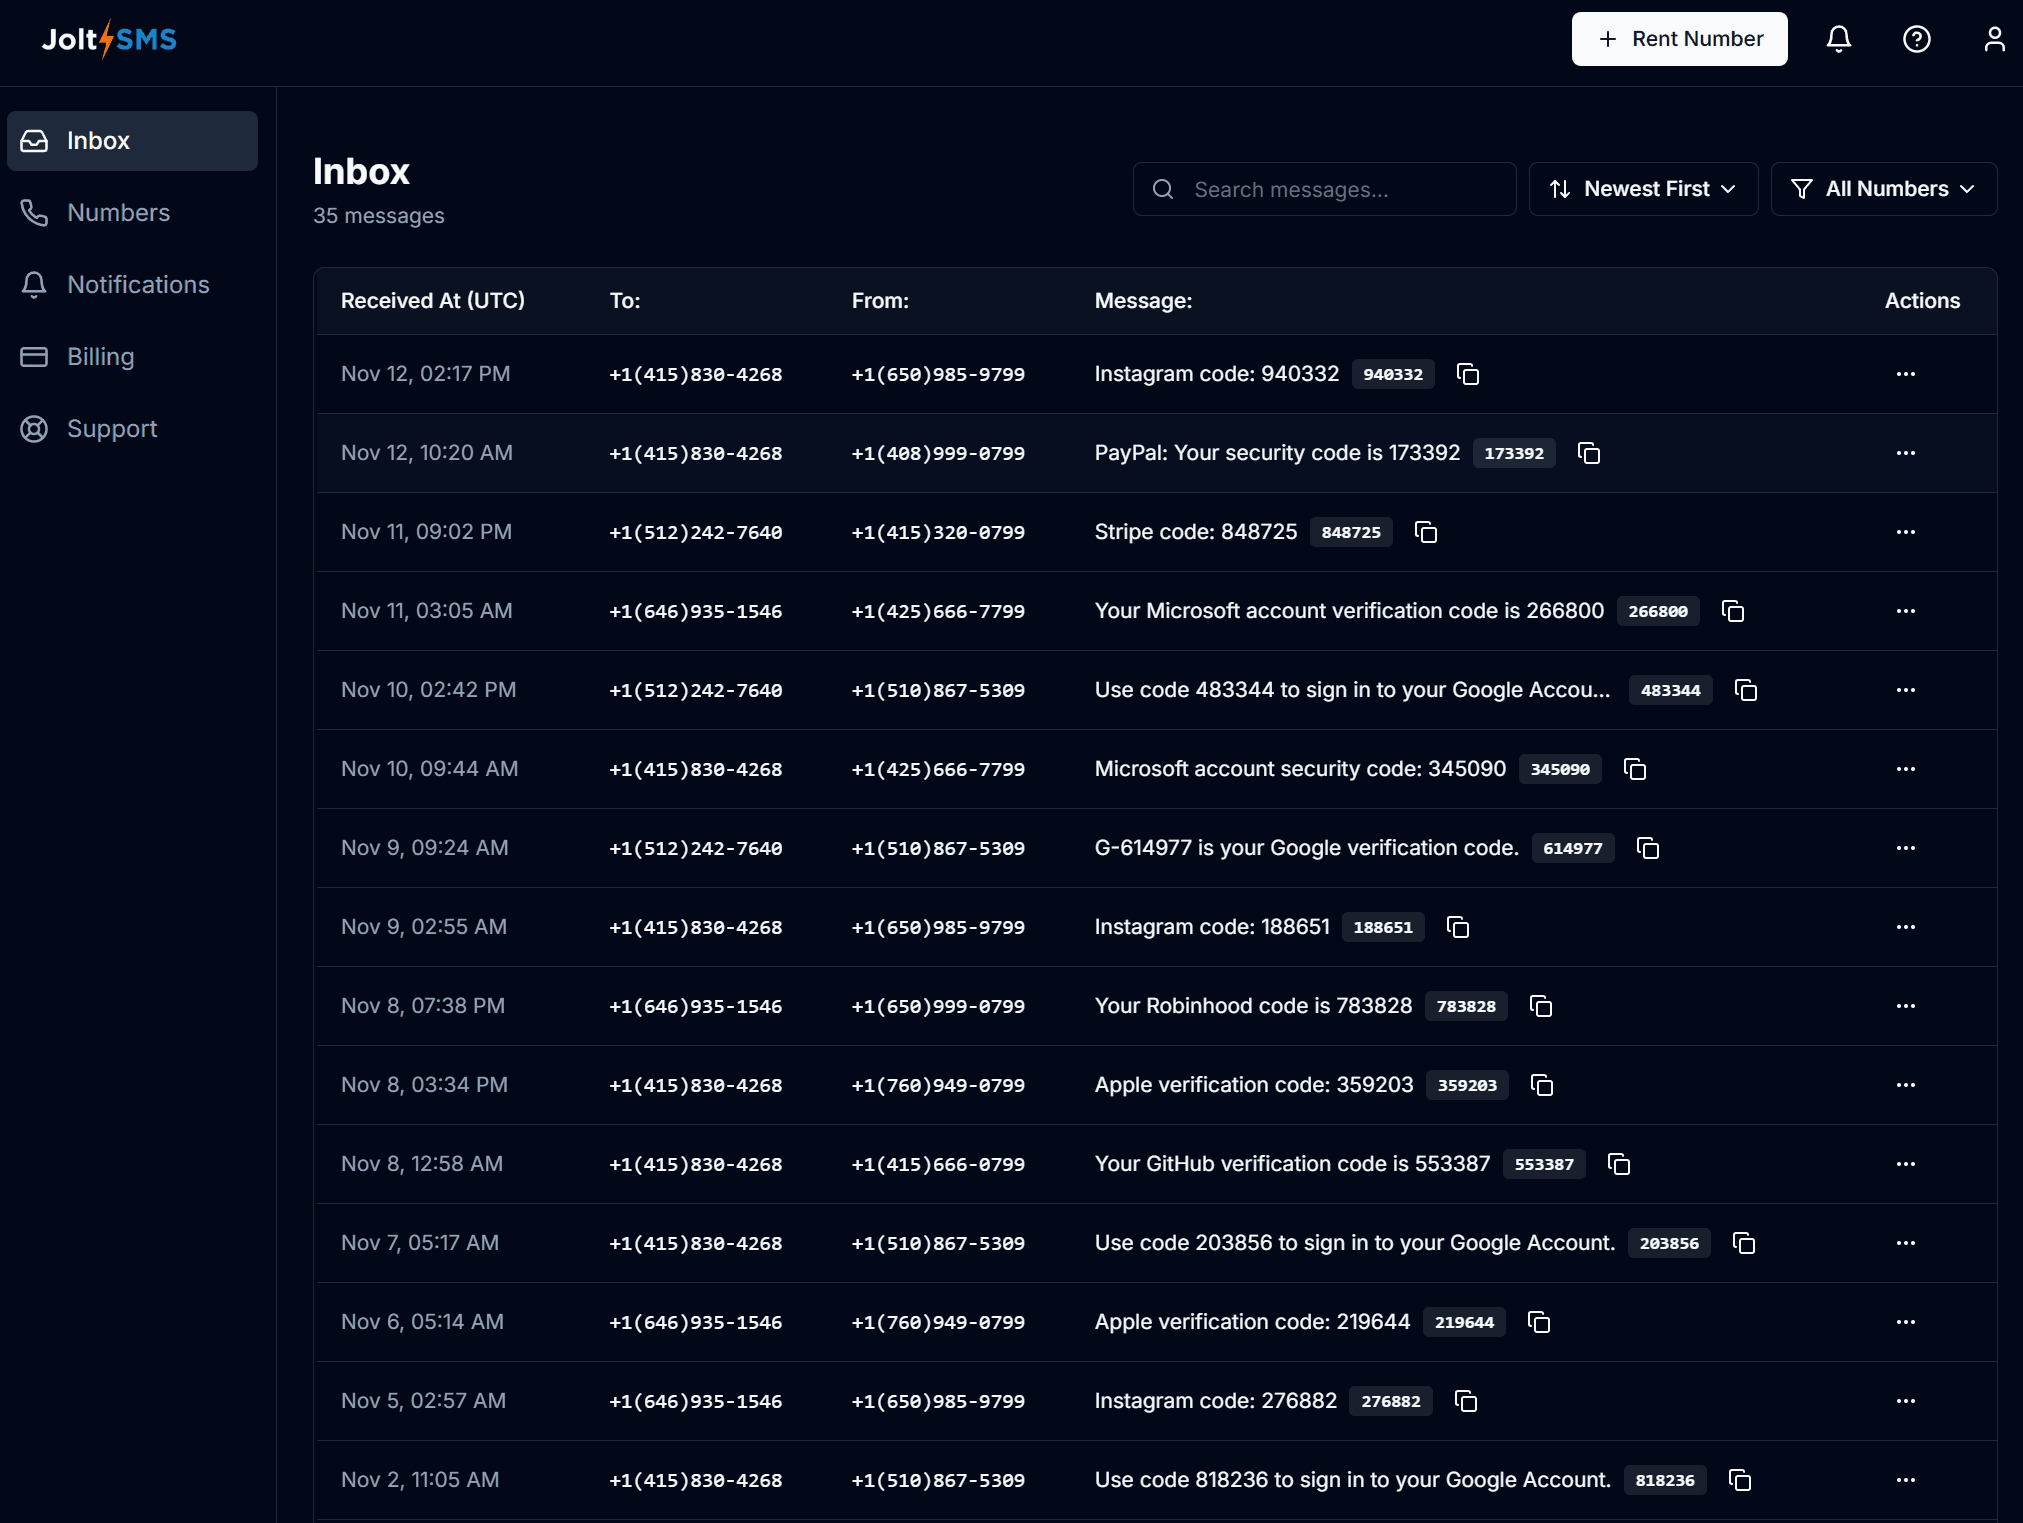Click the Rent Number button
Viewport: 2023px width, 1523px height.
[x=1679, y=39]
